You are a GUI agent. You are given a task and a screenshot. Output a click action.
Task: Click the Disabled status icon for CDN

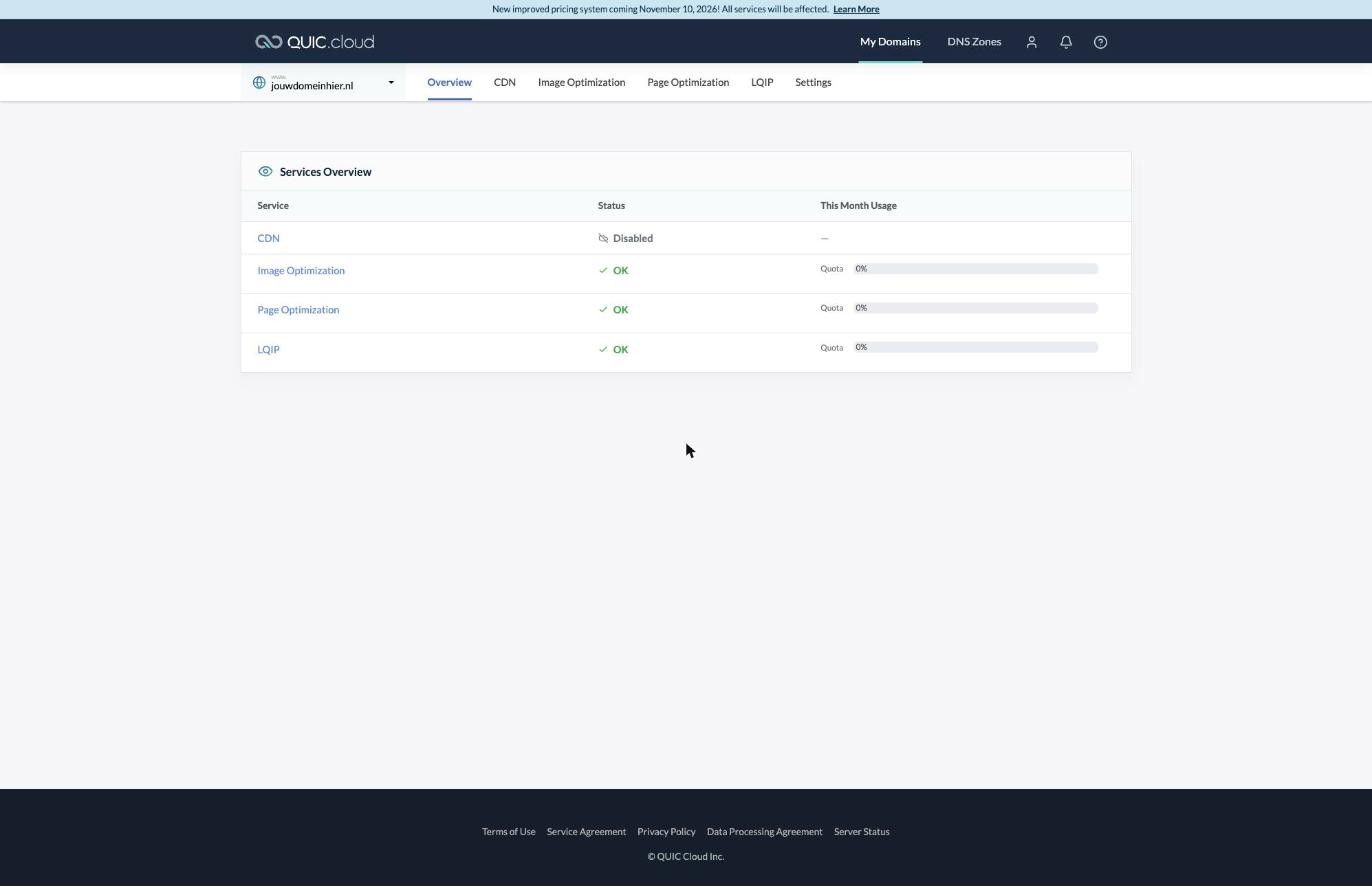point(603,239)
